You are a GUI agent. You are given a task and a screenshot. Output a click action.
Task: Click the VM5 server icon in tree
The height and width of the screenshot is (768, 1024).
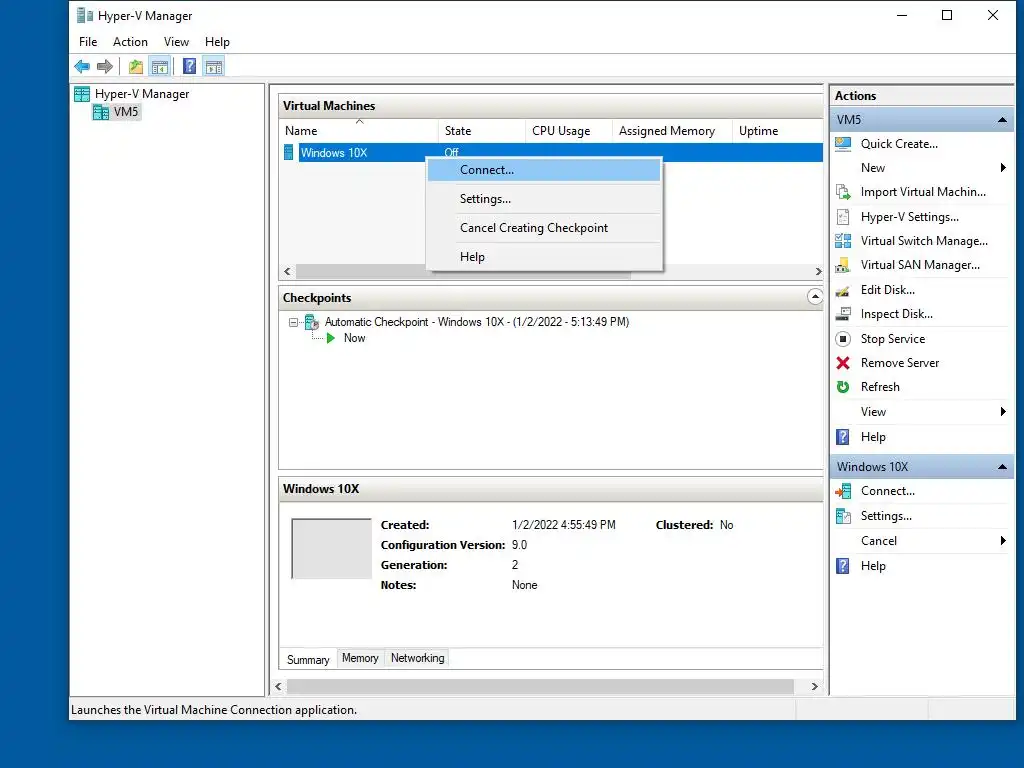point(101,112)
